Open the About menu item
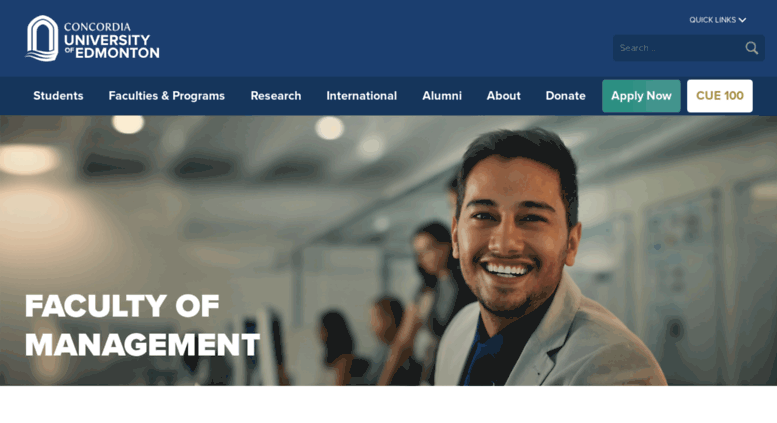777x423 pixels. click(503, 96)
